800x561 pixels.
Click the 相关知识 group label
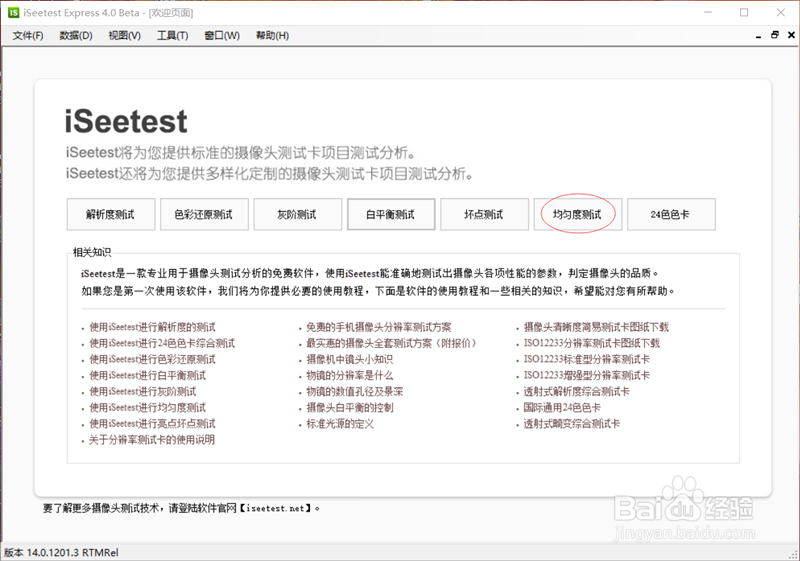(92, 252)
